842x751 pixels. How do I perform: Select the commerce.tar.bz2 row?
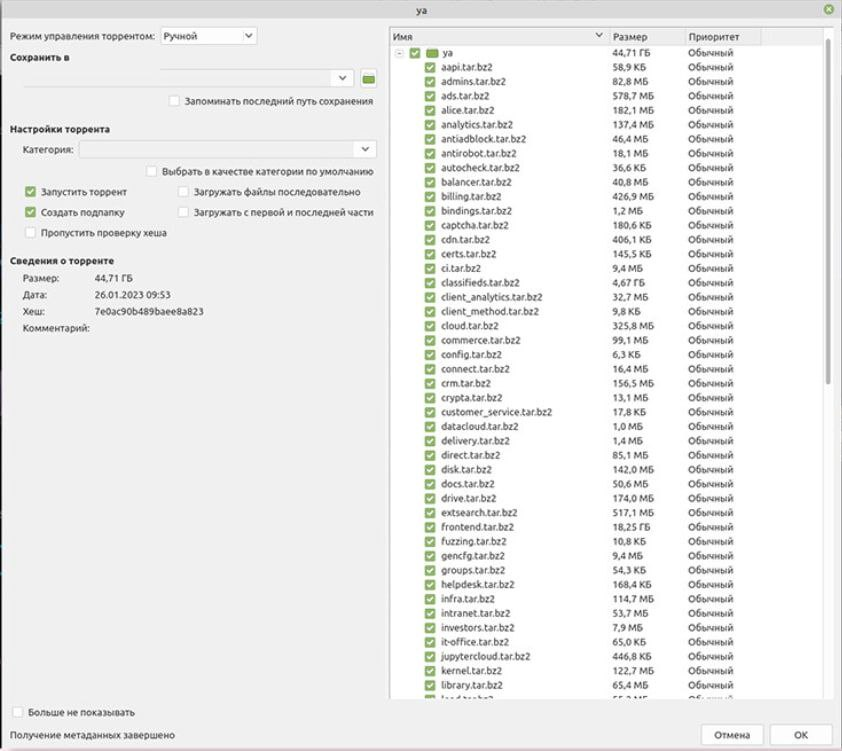pyautogui.click(x=606, y=340)
